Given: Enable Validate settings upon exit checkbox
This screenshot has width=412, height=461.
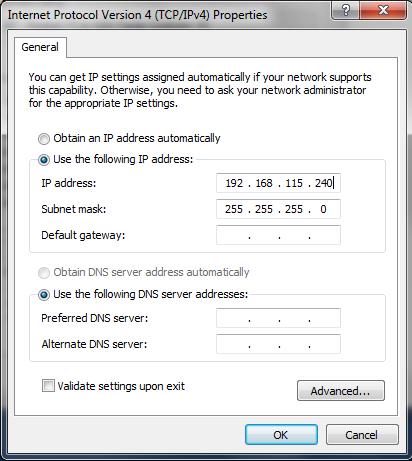Looking at the screenshot, I should click(x=48, y=386).
